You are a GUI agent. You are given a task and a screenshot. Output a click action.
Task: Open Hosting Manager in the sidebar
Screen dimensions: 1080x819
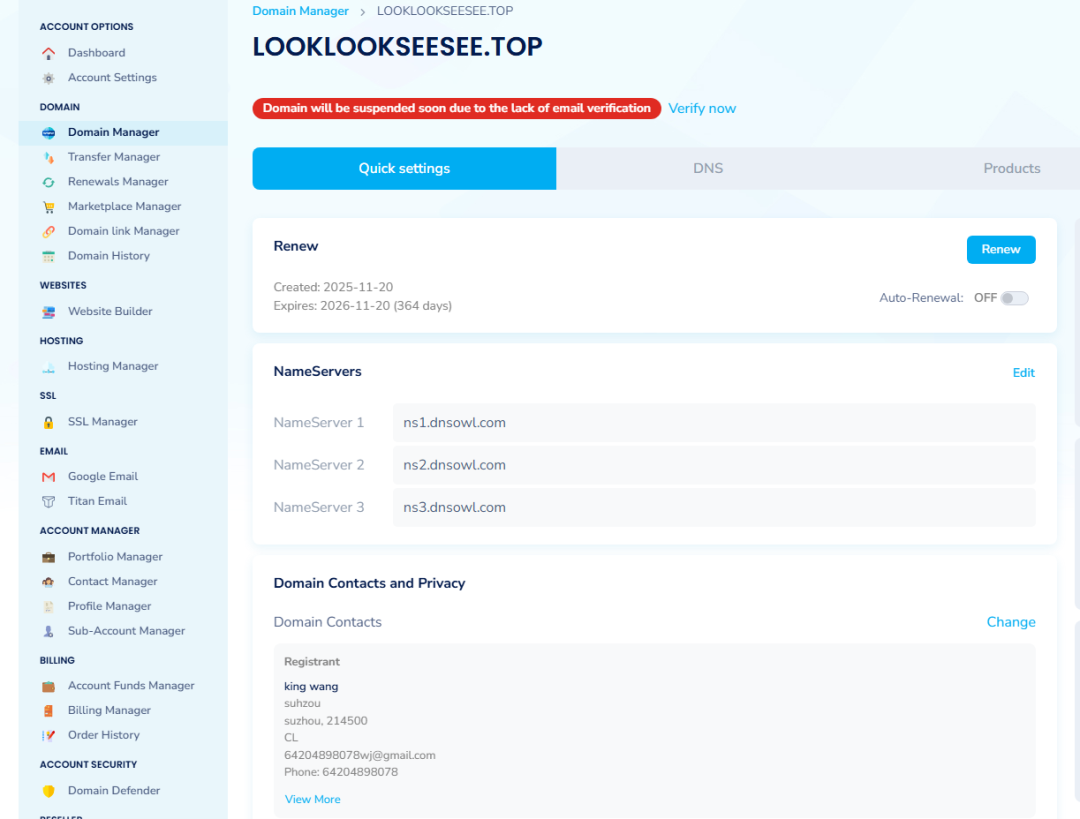pos(113,366)
